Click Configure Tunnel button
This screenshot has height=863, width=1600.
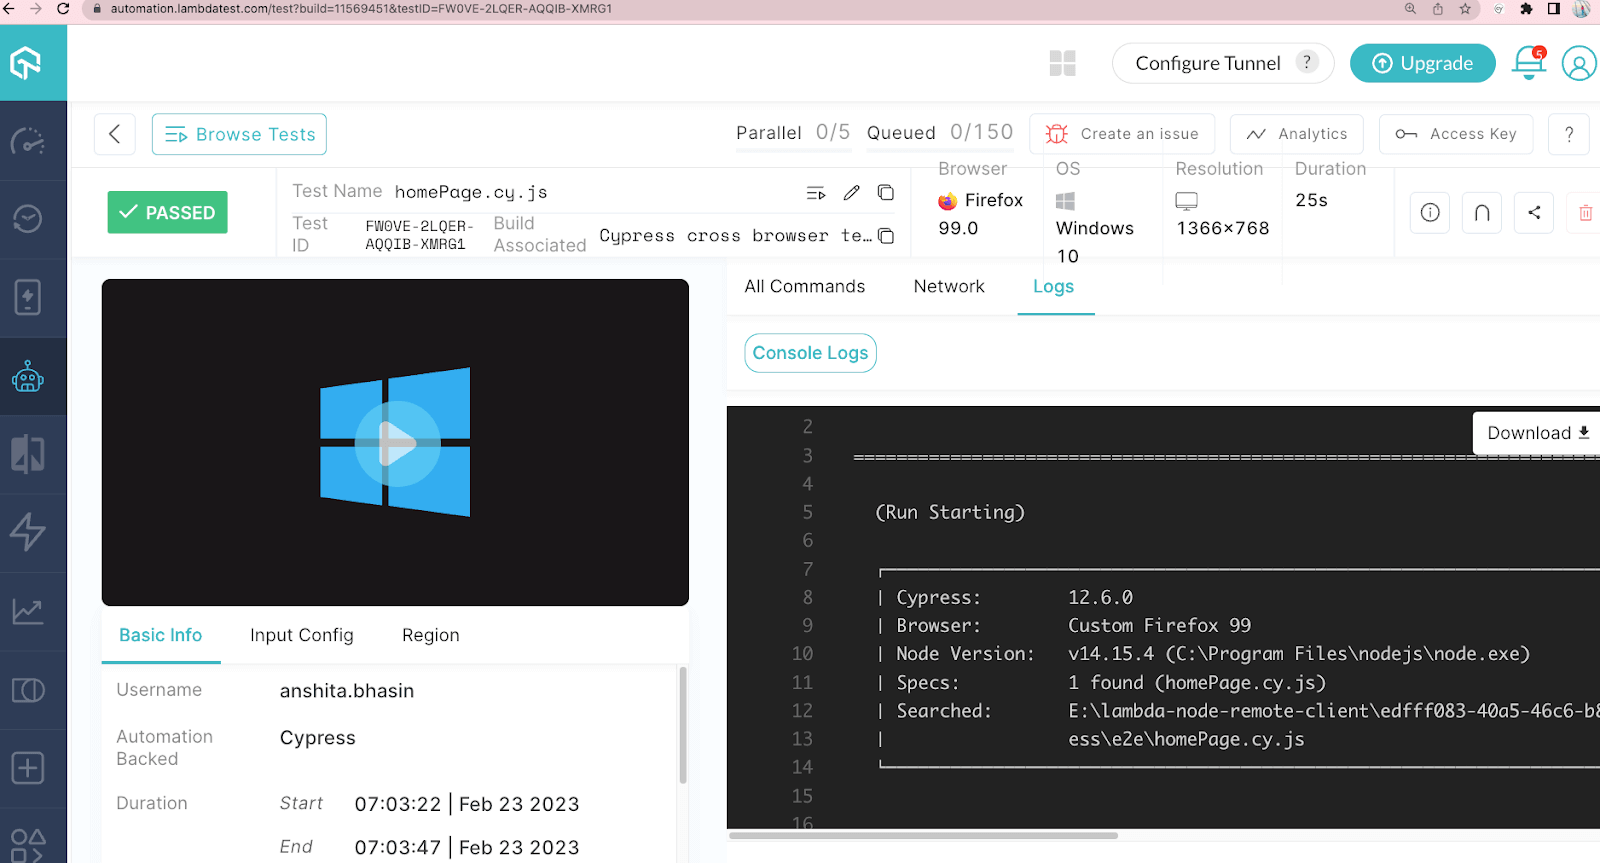1223,63
